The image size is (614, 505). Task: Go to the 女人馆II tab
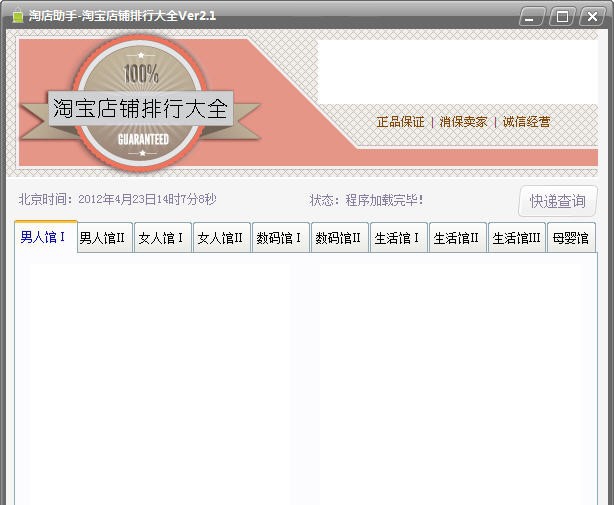[x=222, y=238]
